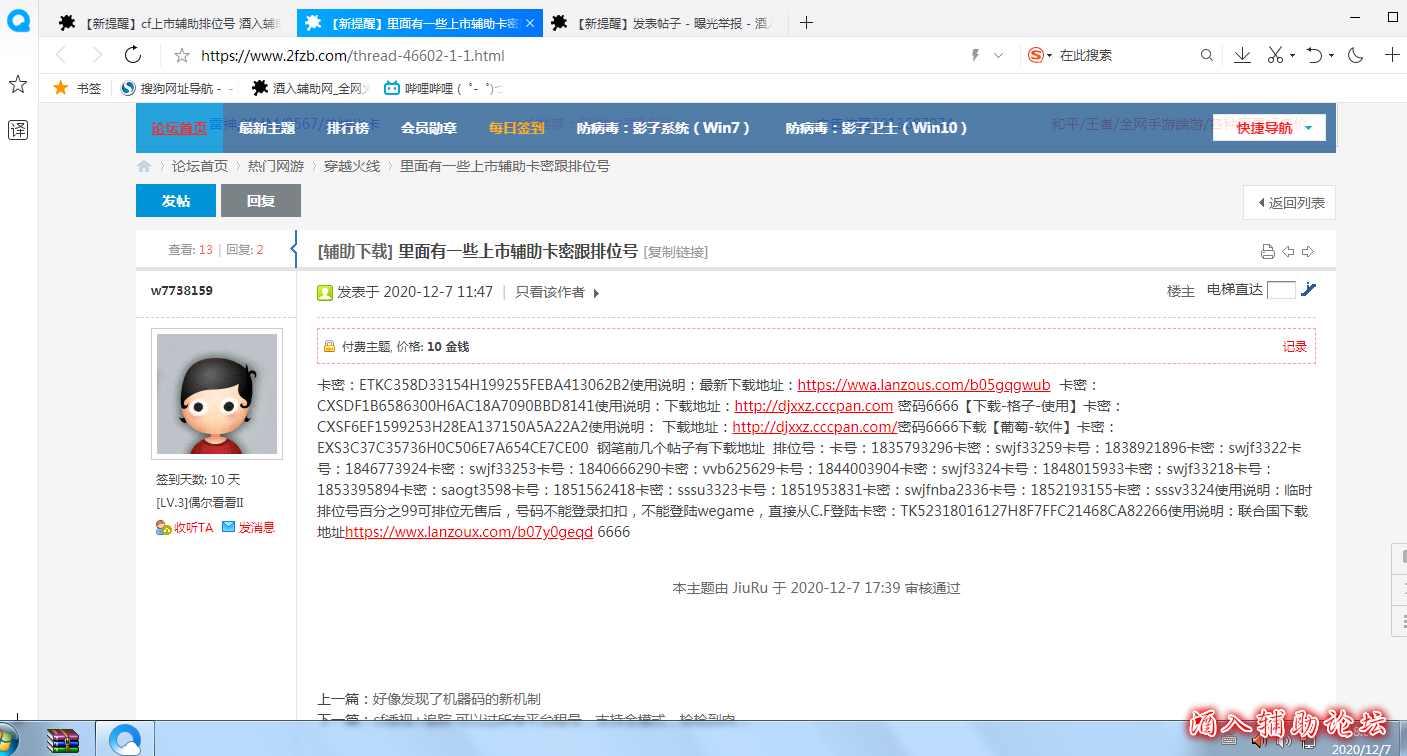This screenshot has width=1407, height=756.
Task: Click the 返回列表 button
Action: (x=1289, y=203)
